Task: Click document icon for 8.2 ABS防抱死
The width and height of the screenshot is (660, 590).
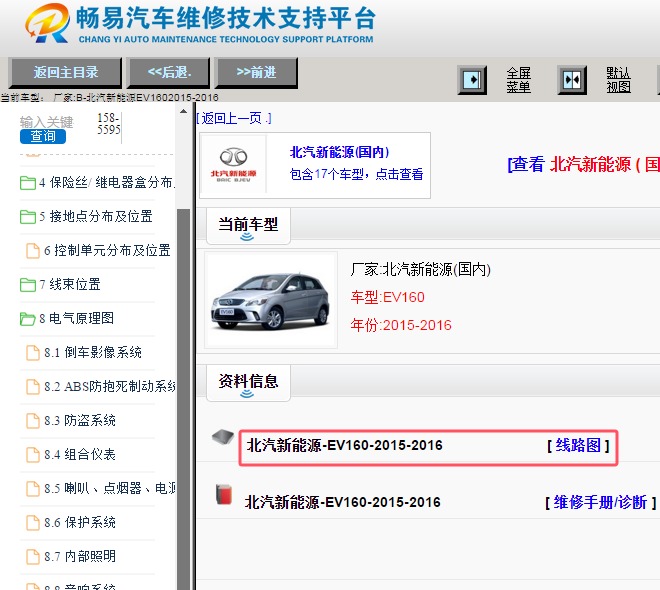Action: tap(33, 387)
